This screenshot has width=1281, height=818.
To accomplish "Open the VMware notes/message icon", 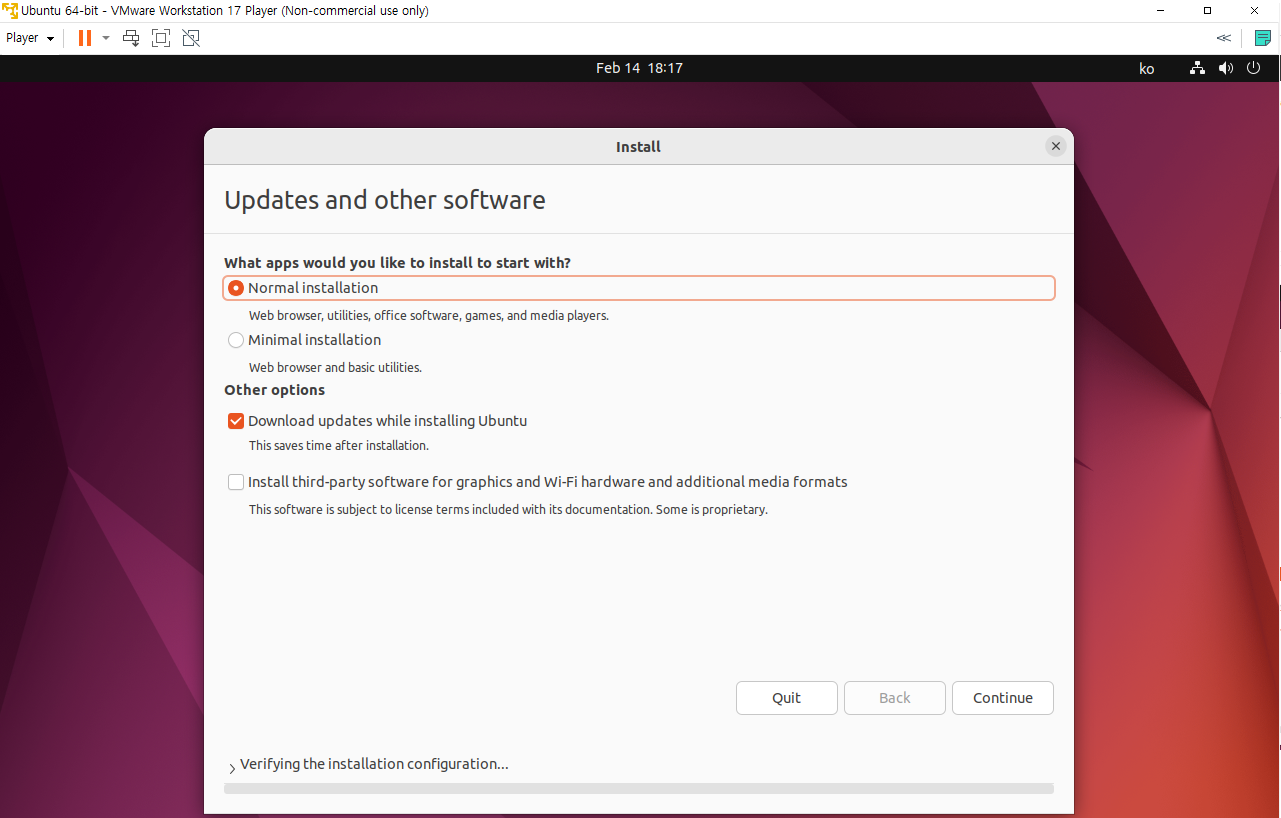I will (1263, 38).
